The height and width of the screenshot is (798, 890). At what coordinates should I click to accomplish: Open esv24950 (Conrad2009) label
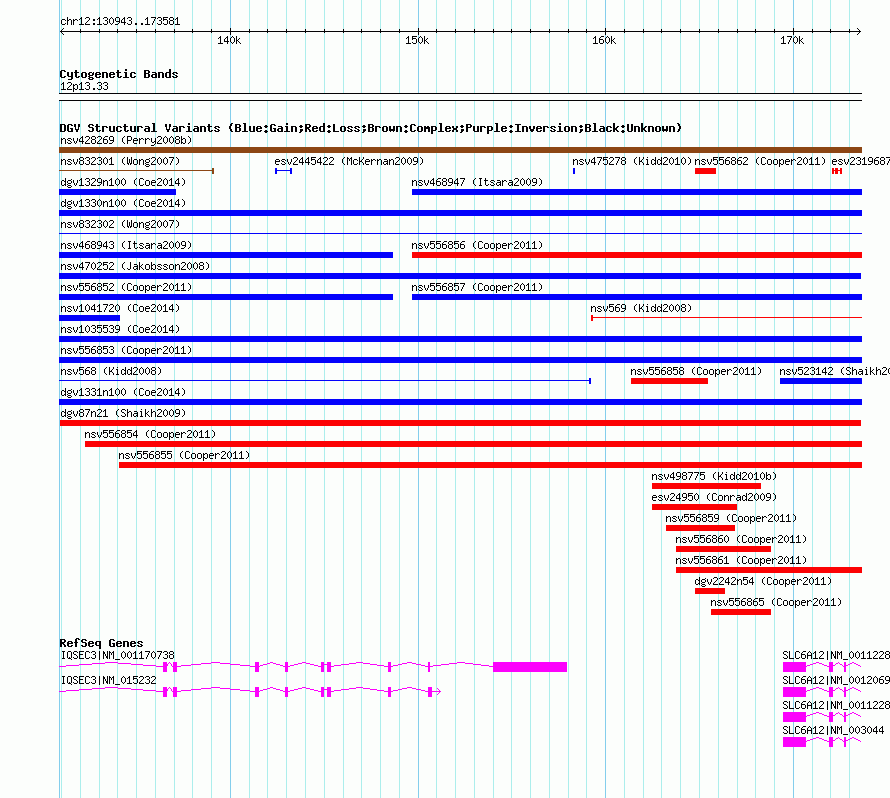point(714,497)
